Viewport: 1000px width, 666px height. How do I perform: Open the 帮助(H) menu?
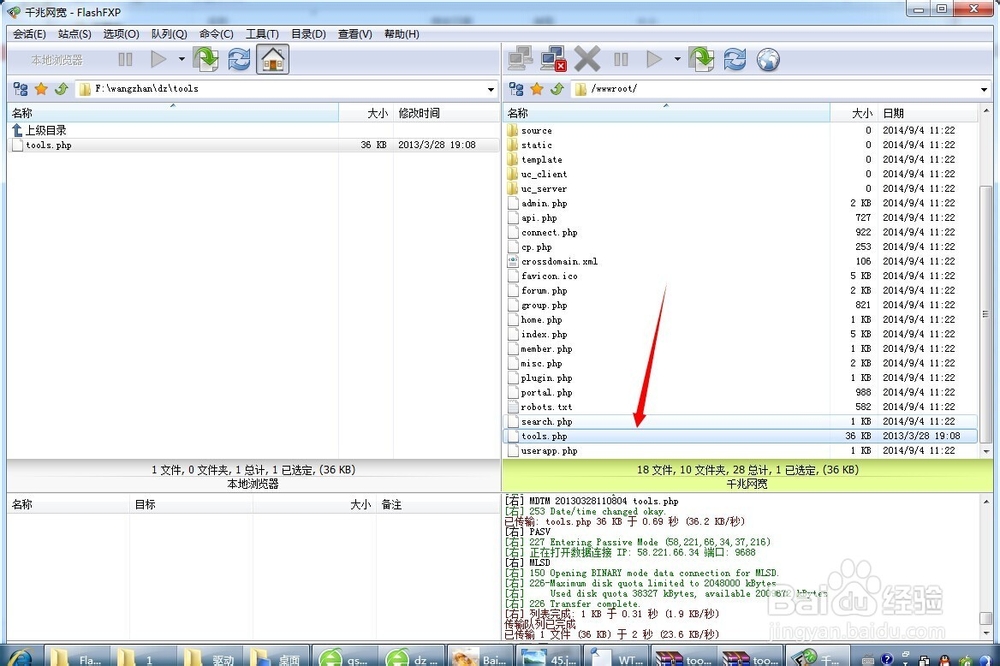coord(402,34)
